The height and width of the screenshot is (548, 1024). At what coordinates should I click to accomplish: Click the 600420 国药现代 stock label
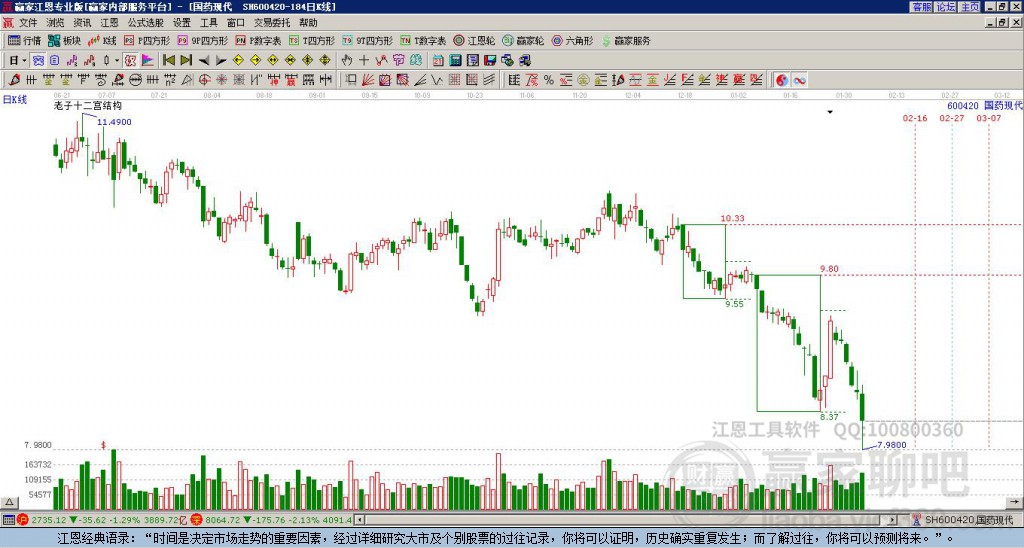[985, 106]
